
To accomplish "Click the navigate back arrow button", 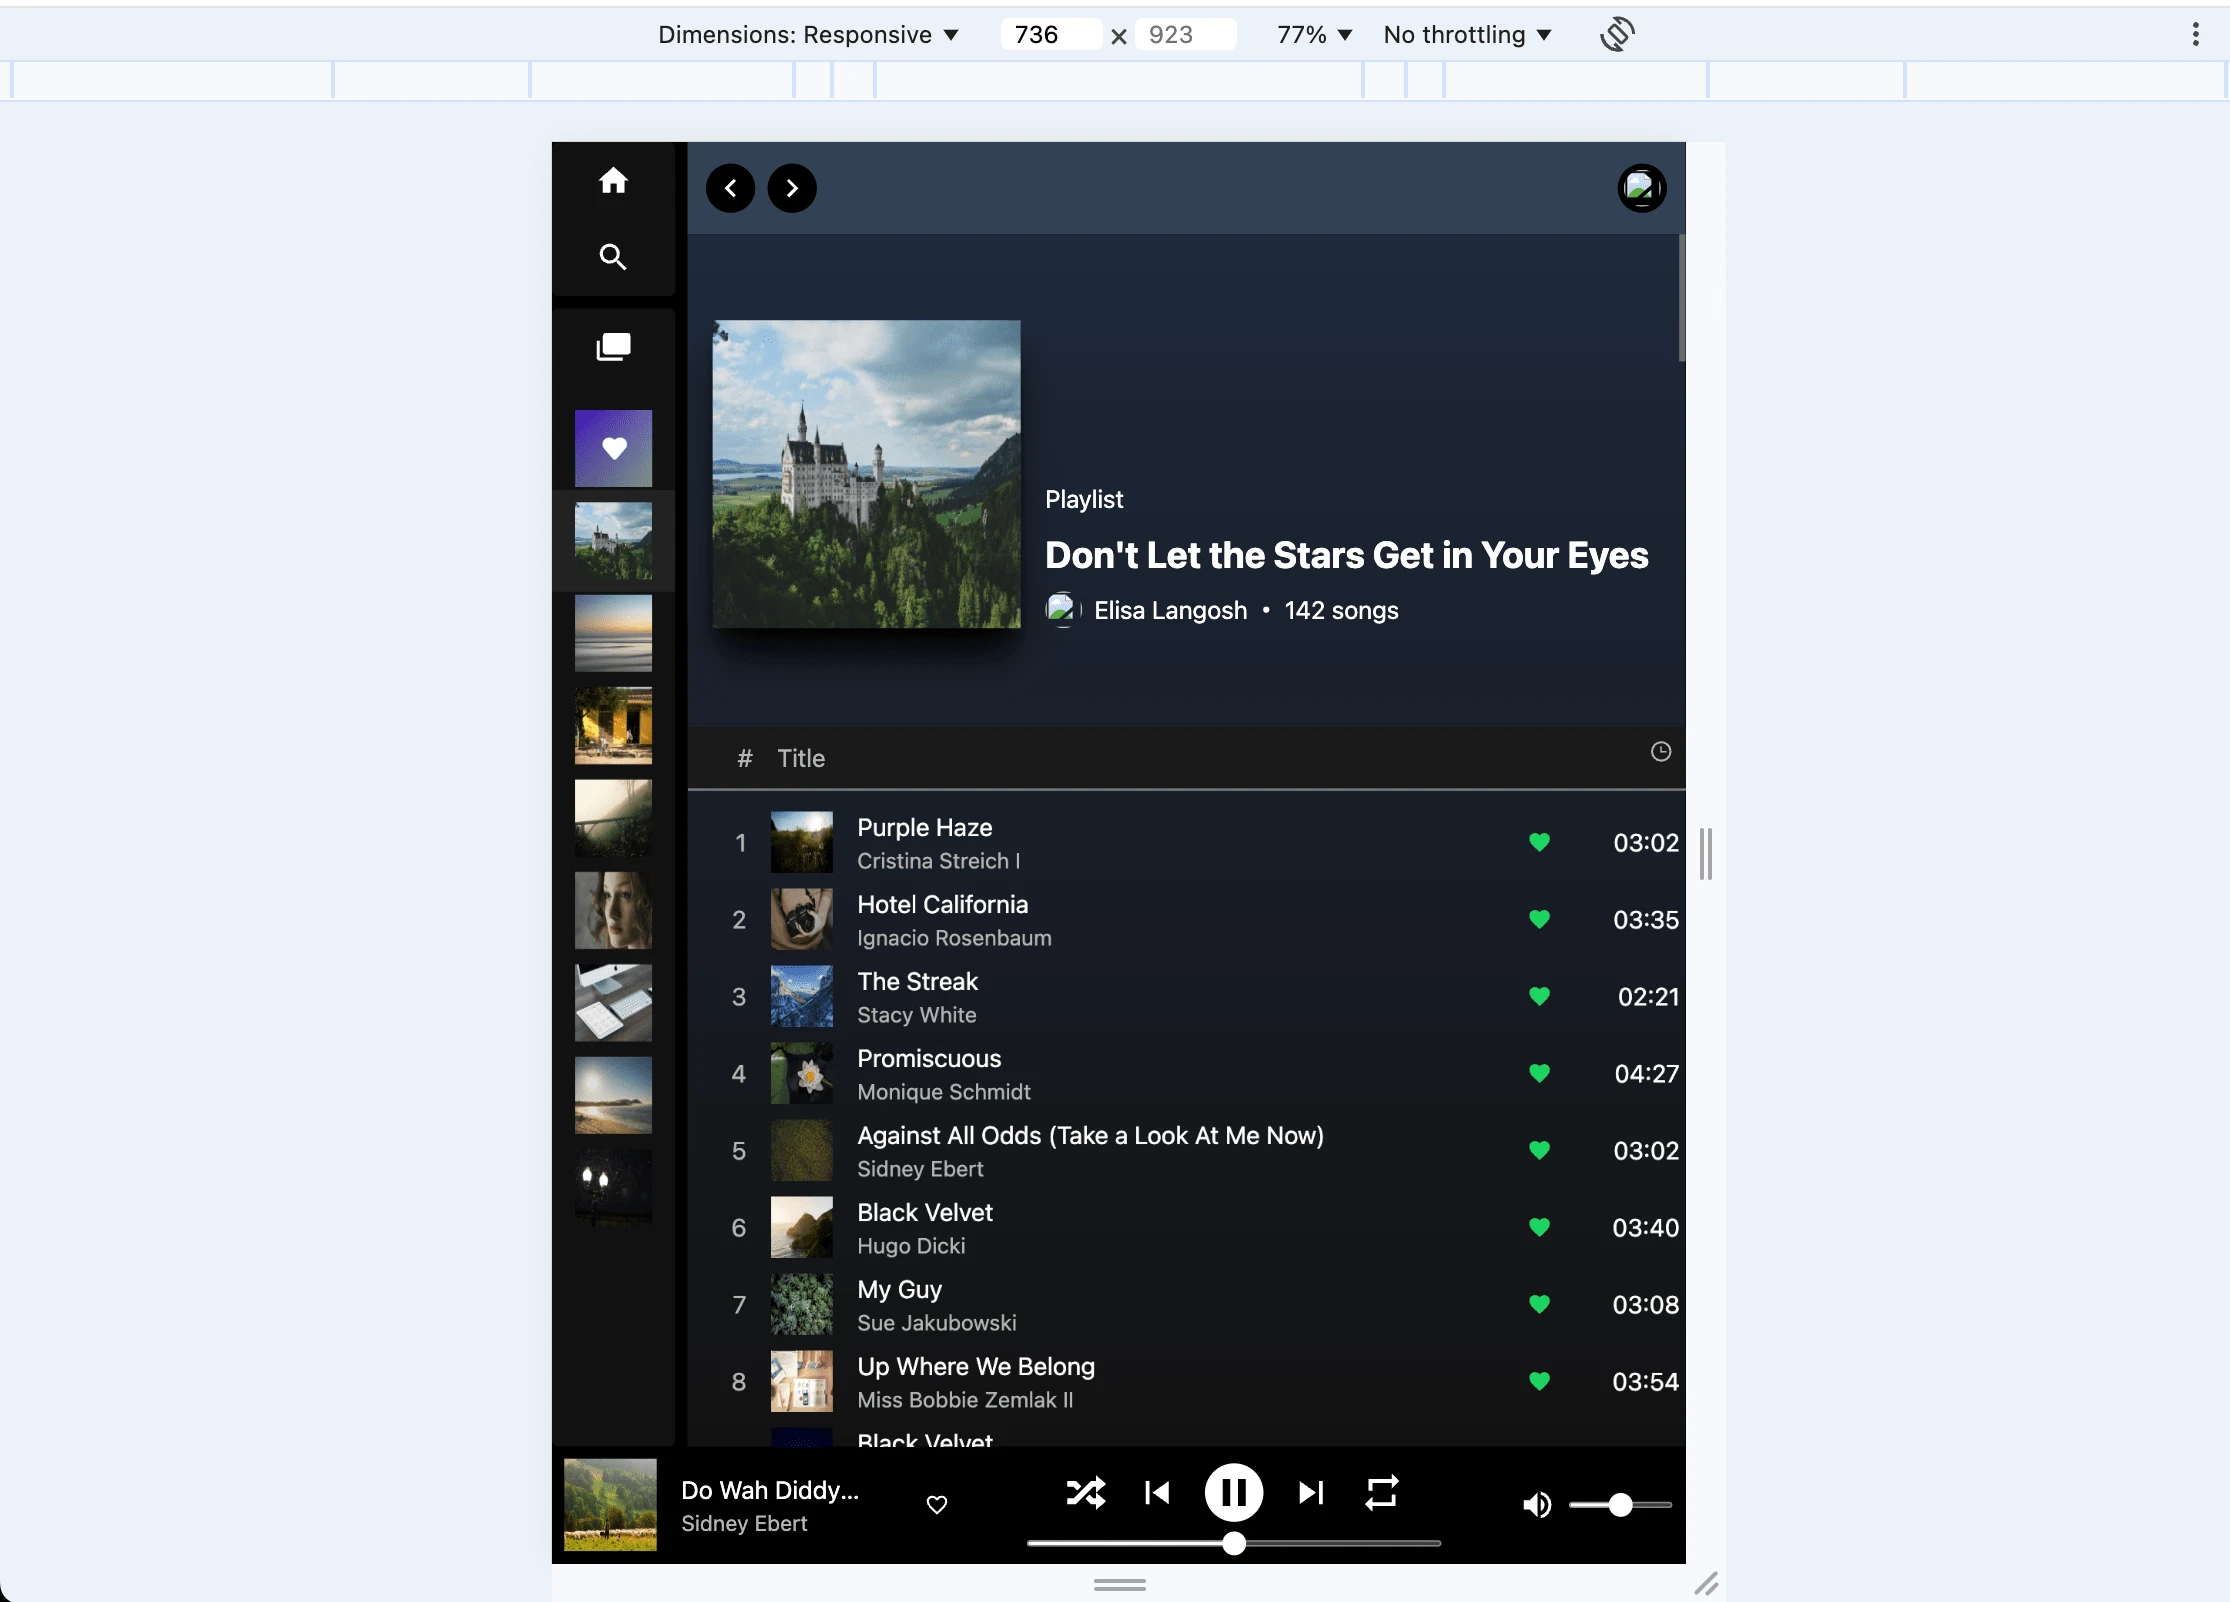I will pos(731,188).
